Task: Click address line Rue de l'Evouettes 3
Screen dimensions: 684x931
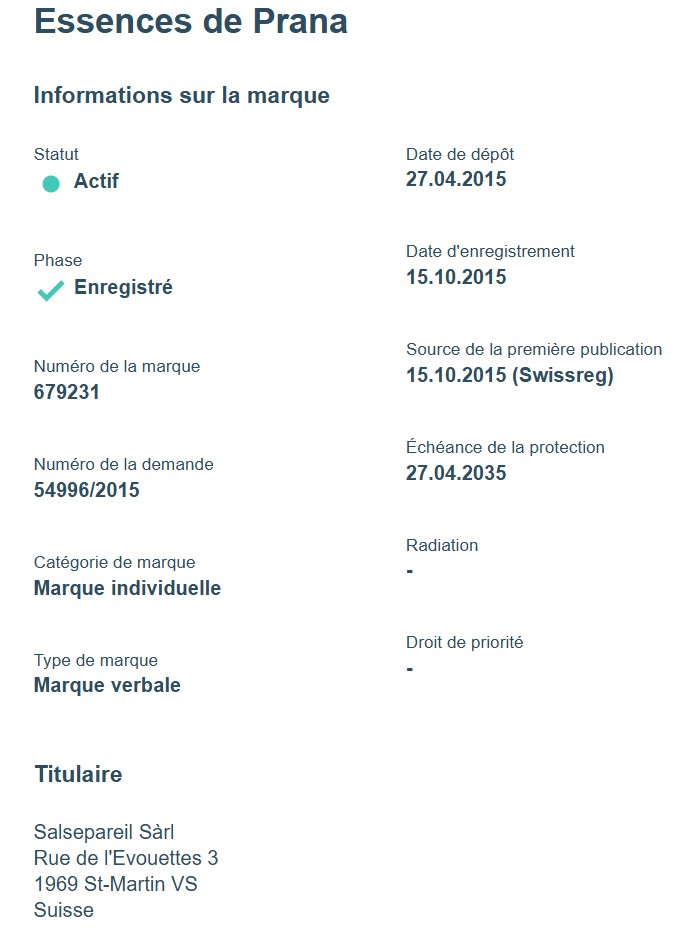Action: [x=126, y=858]
